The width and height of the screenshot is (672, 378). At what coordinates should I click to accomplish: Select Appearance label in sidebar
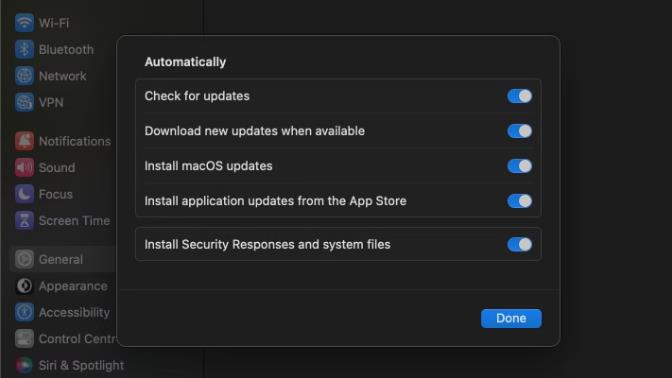coord(73,286)
